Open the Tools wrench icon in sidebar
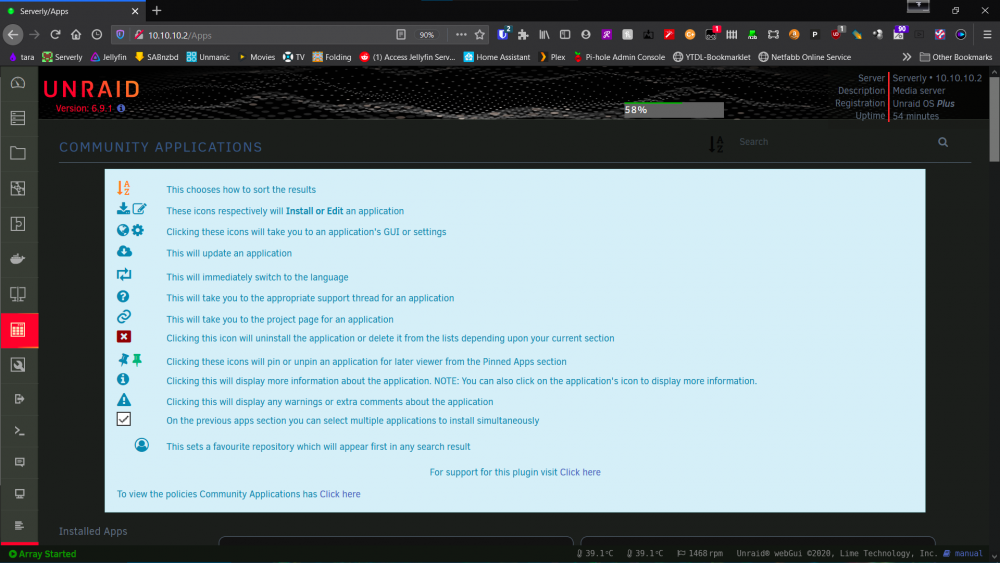Image resolution: width=1000 pixels, height=563 pixels. tap(18, 365)
